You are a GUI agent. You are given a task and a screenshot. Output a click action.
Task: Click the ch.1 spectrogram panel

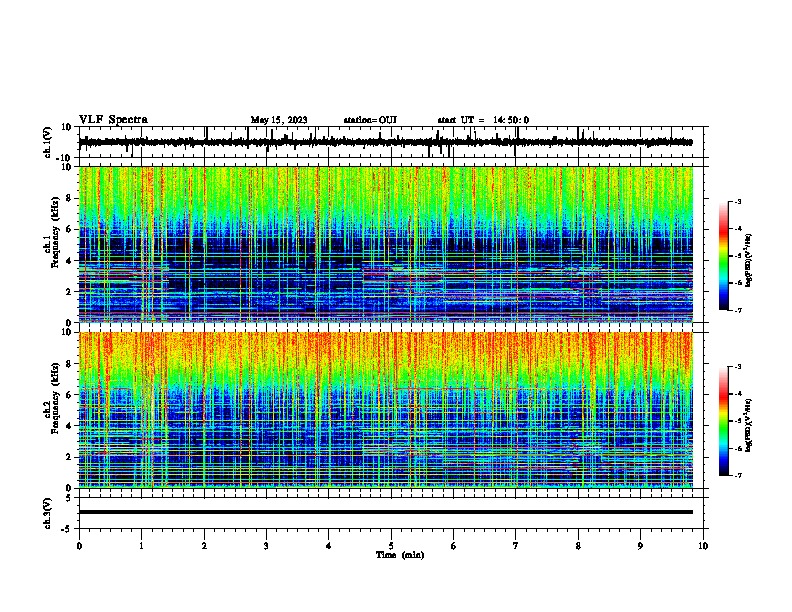point(385,244)
